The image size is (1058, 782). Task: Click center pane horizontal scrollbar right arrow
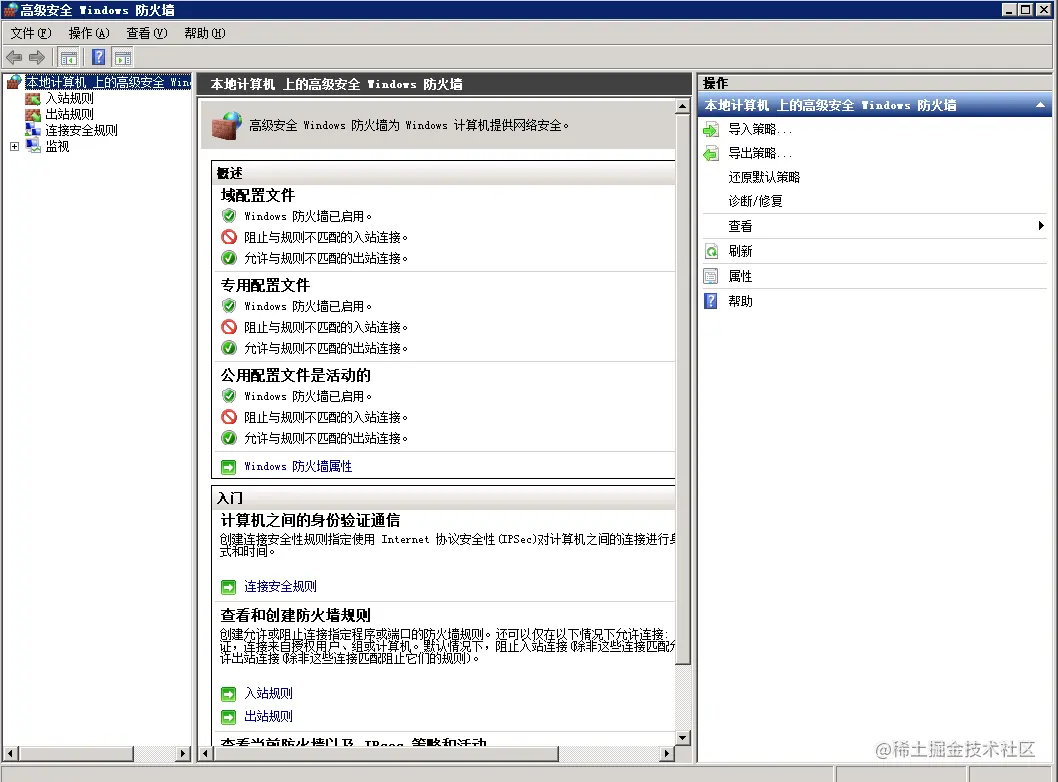pos(667,754)
